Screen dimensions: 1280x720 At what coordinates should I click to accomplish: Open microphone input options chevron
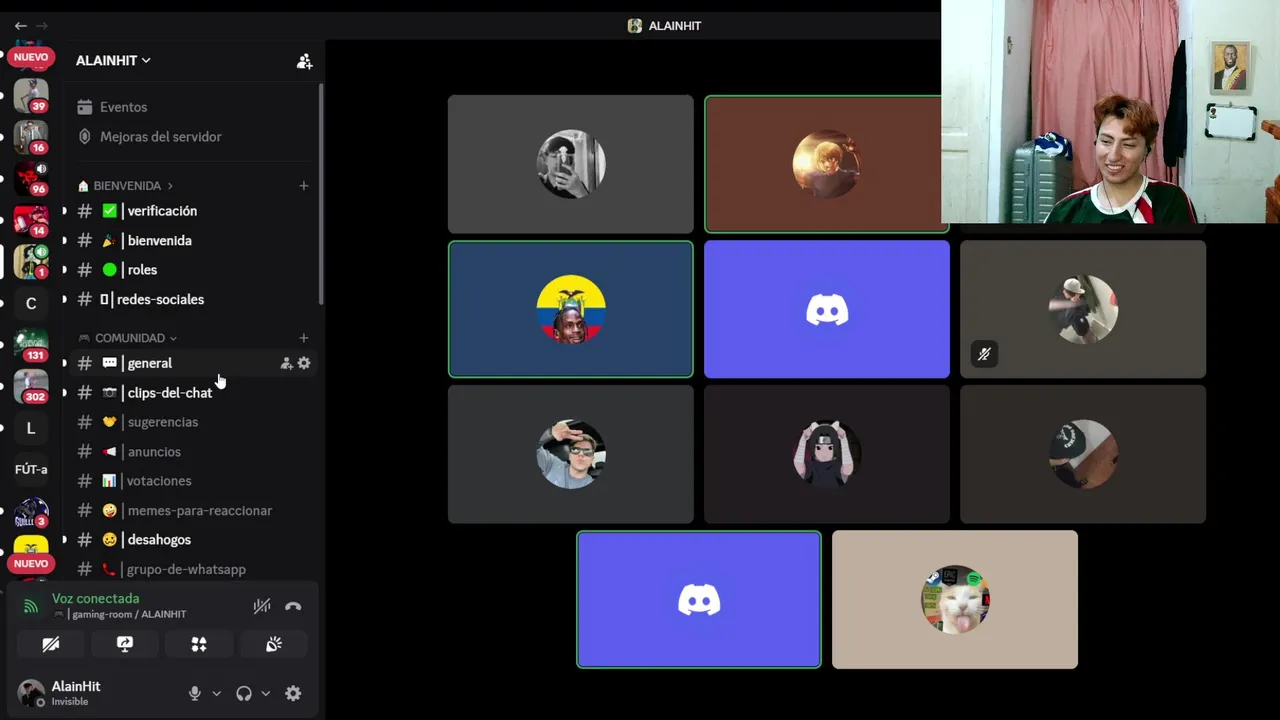(216, 693)
